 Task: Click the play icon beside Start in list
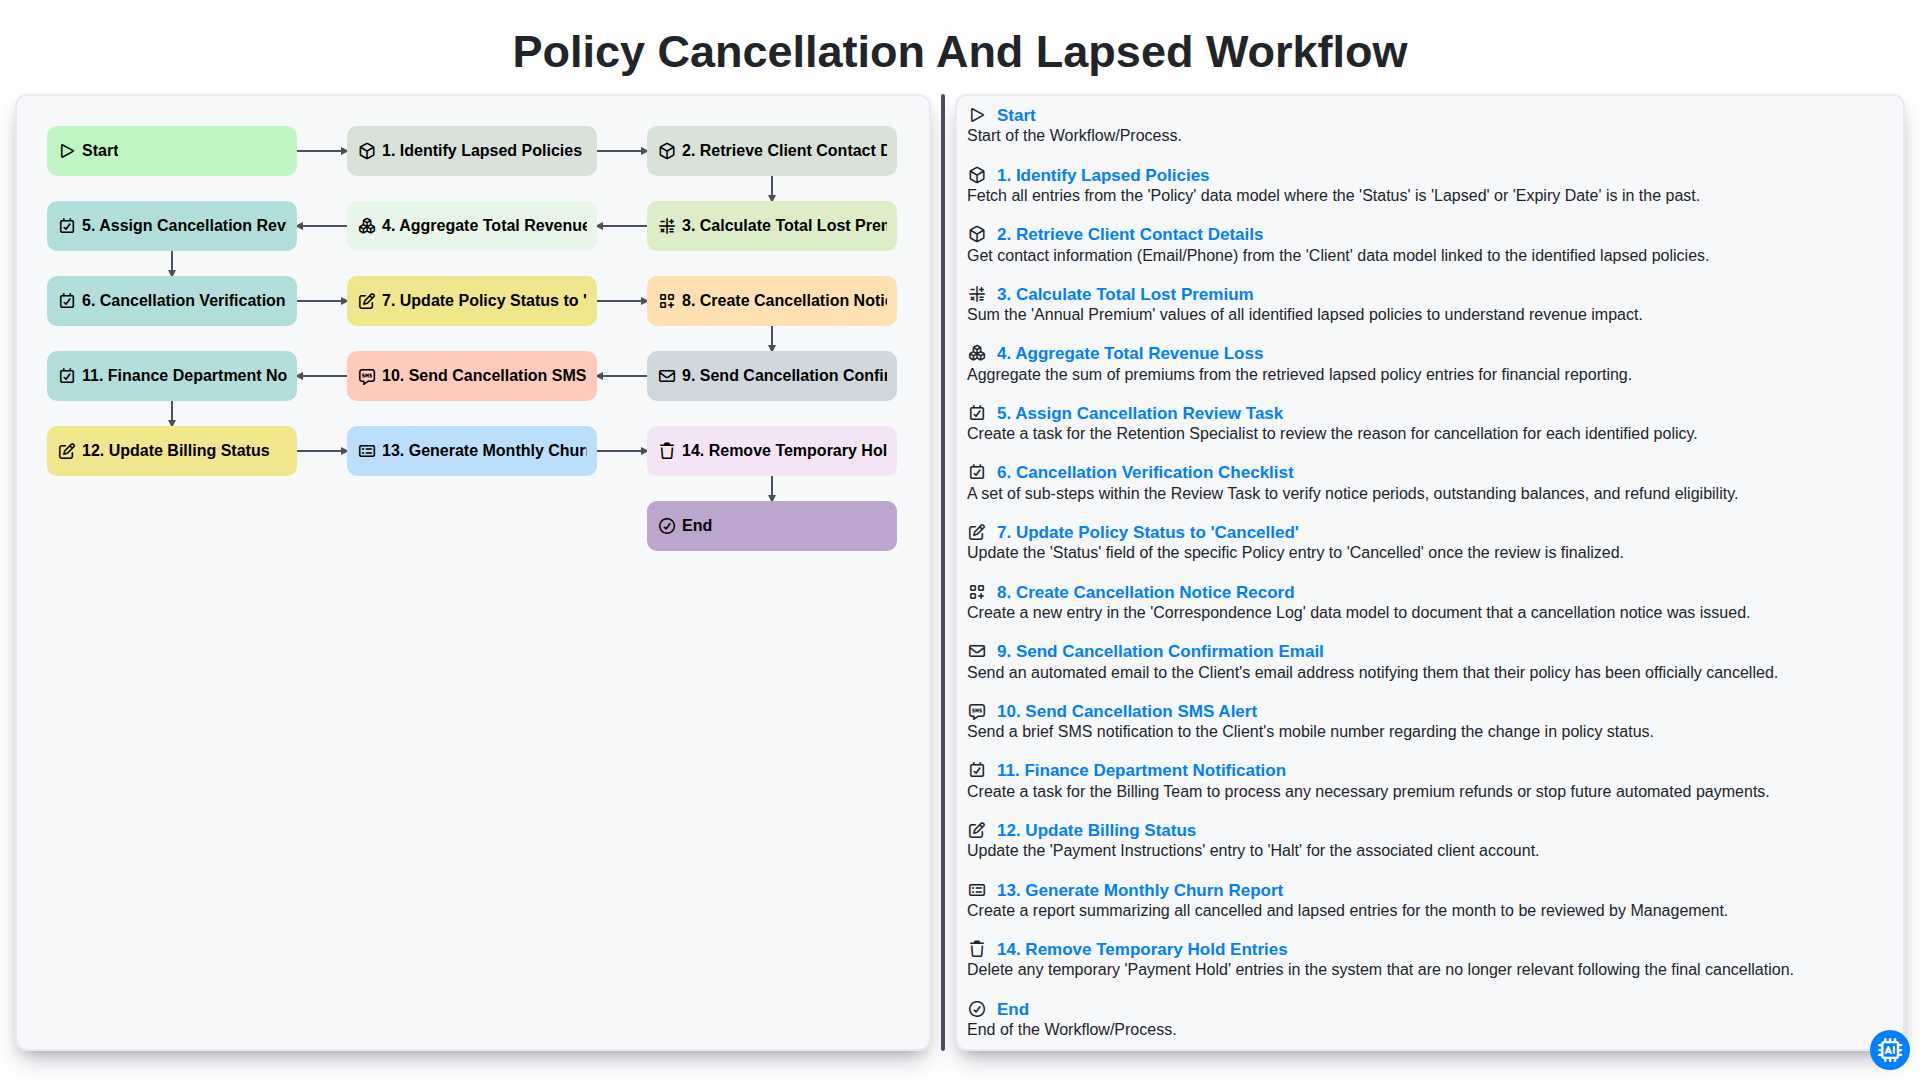click(x=977, y=115)
